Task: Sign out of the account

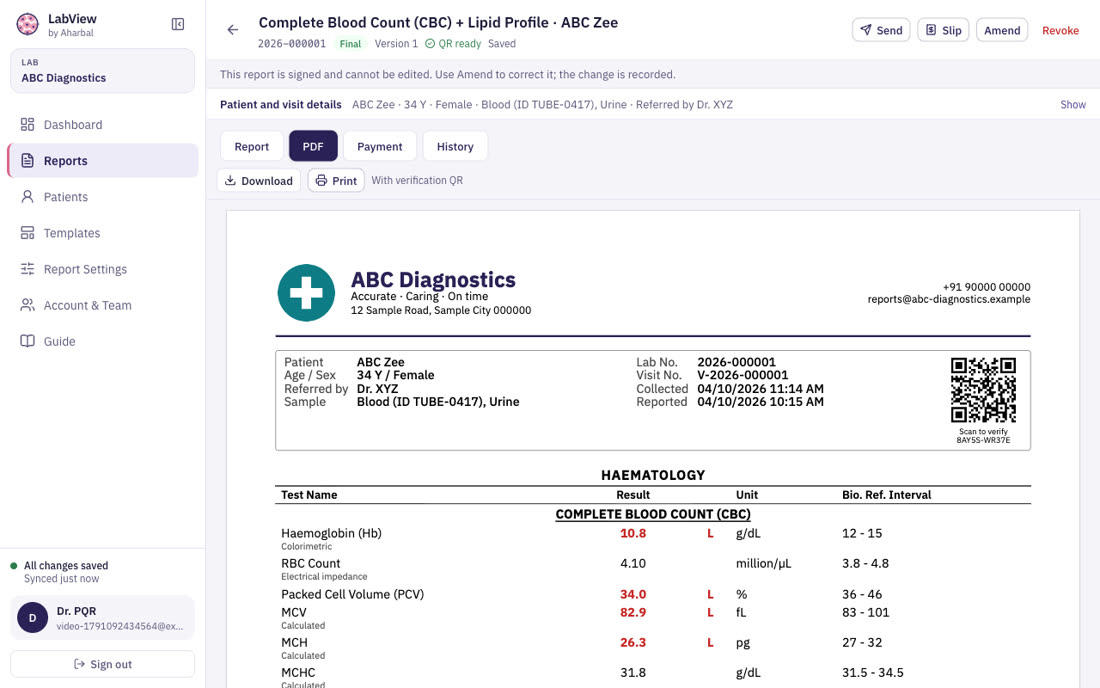Action: coord(102,664)
